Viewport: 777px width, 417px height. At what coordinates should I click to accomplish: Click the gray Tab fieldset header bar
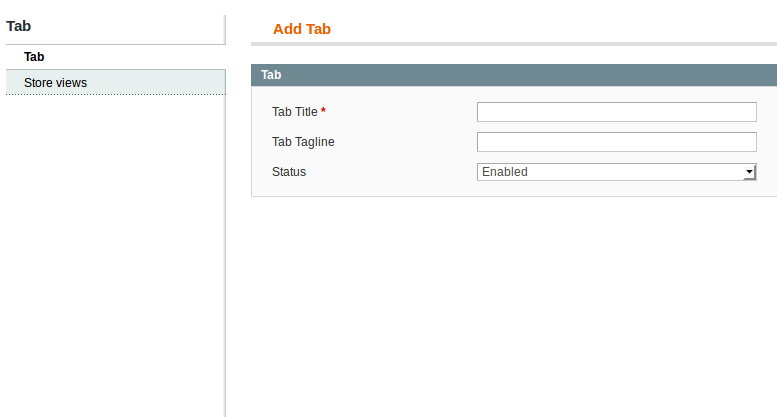pyautogui.click(x=514, y=75)
